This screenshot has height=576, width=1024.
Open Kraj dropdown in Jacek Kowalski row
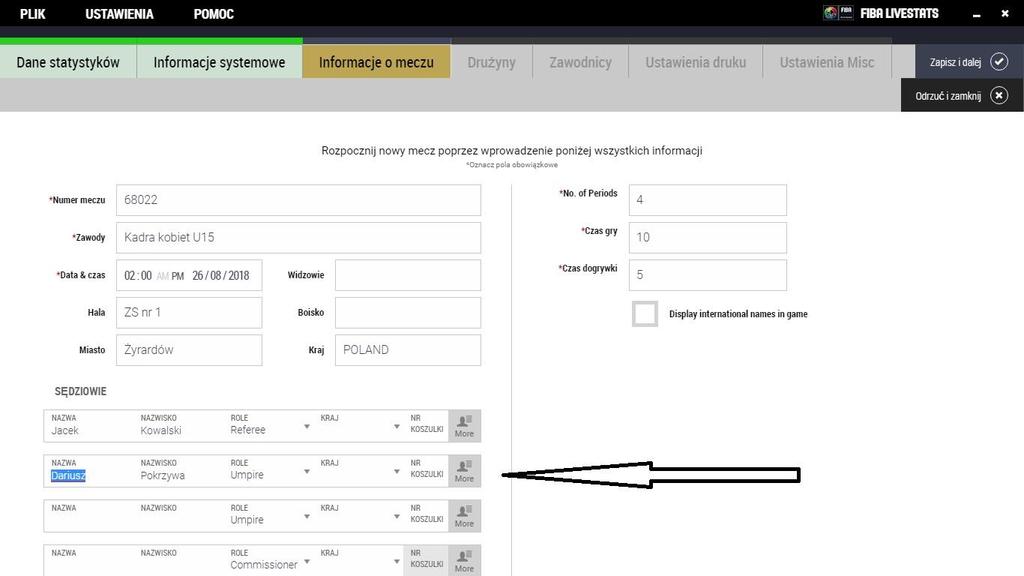point(396,426)
